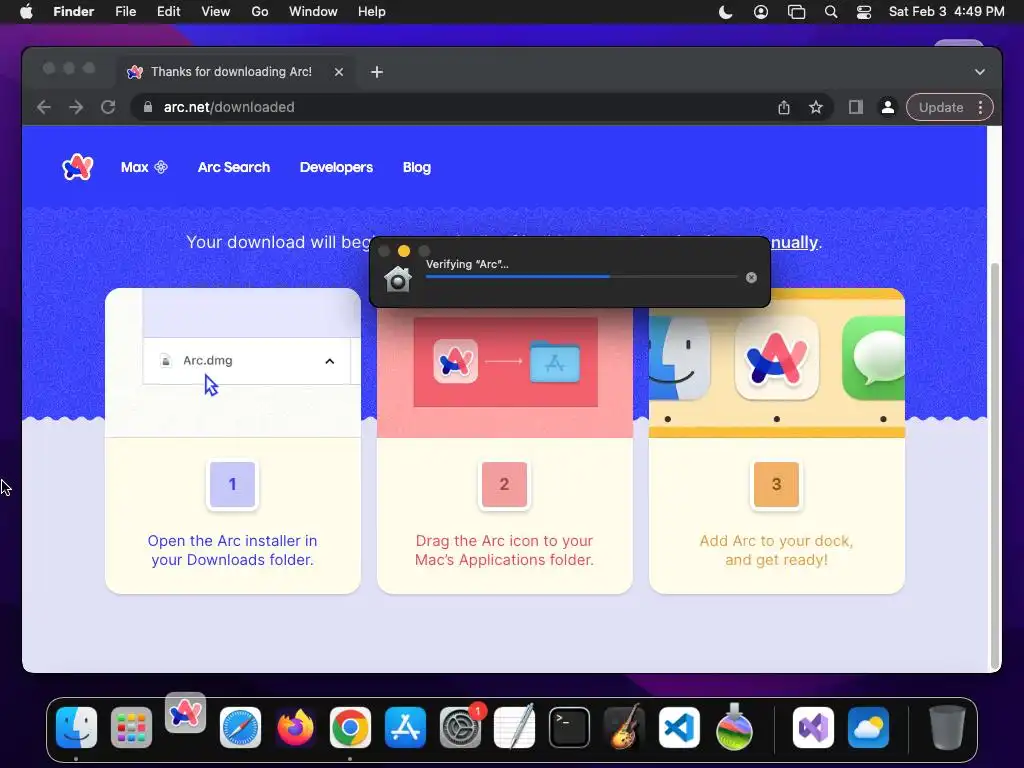The width and height of the screenshot is (1024, 768).
Task: Open the Arc Search link
Action: click(234, 167)
